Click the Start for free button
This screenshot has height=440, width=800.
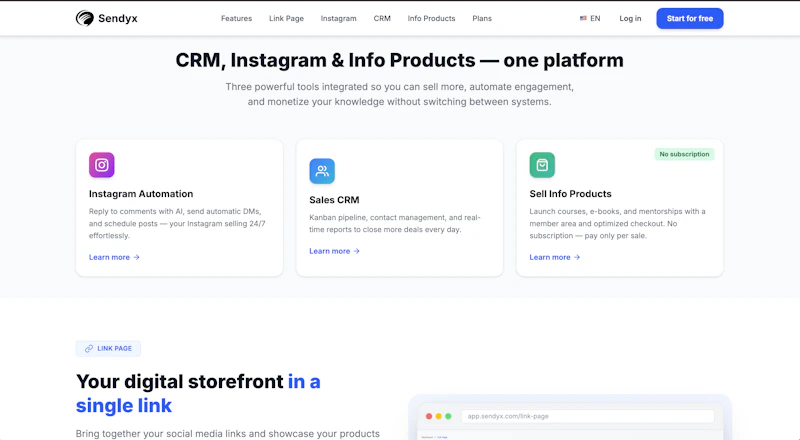(x=690, y=18)
